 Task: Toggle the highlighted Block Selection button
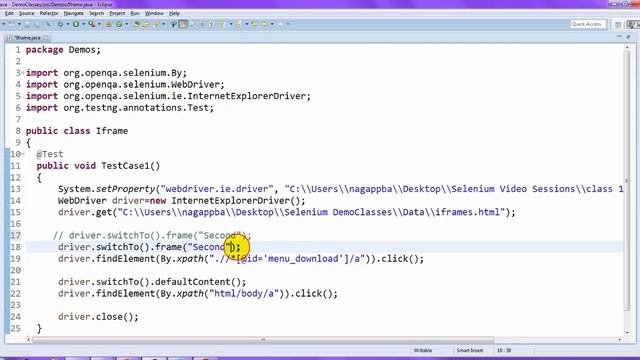(x=183, y=24)
